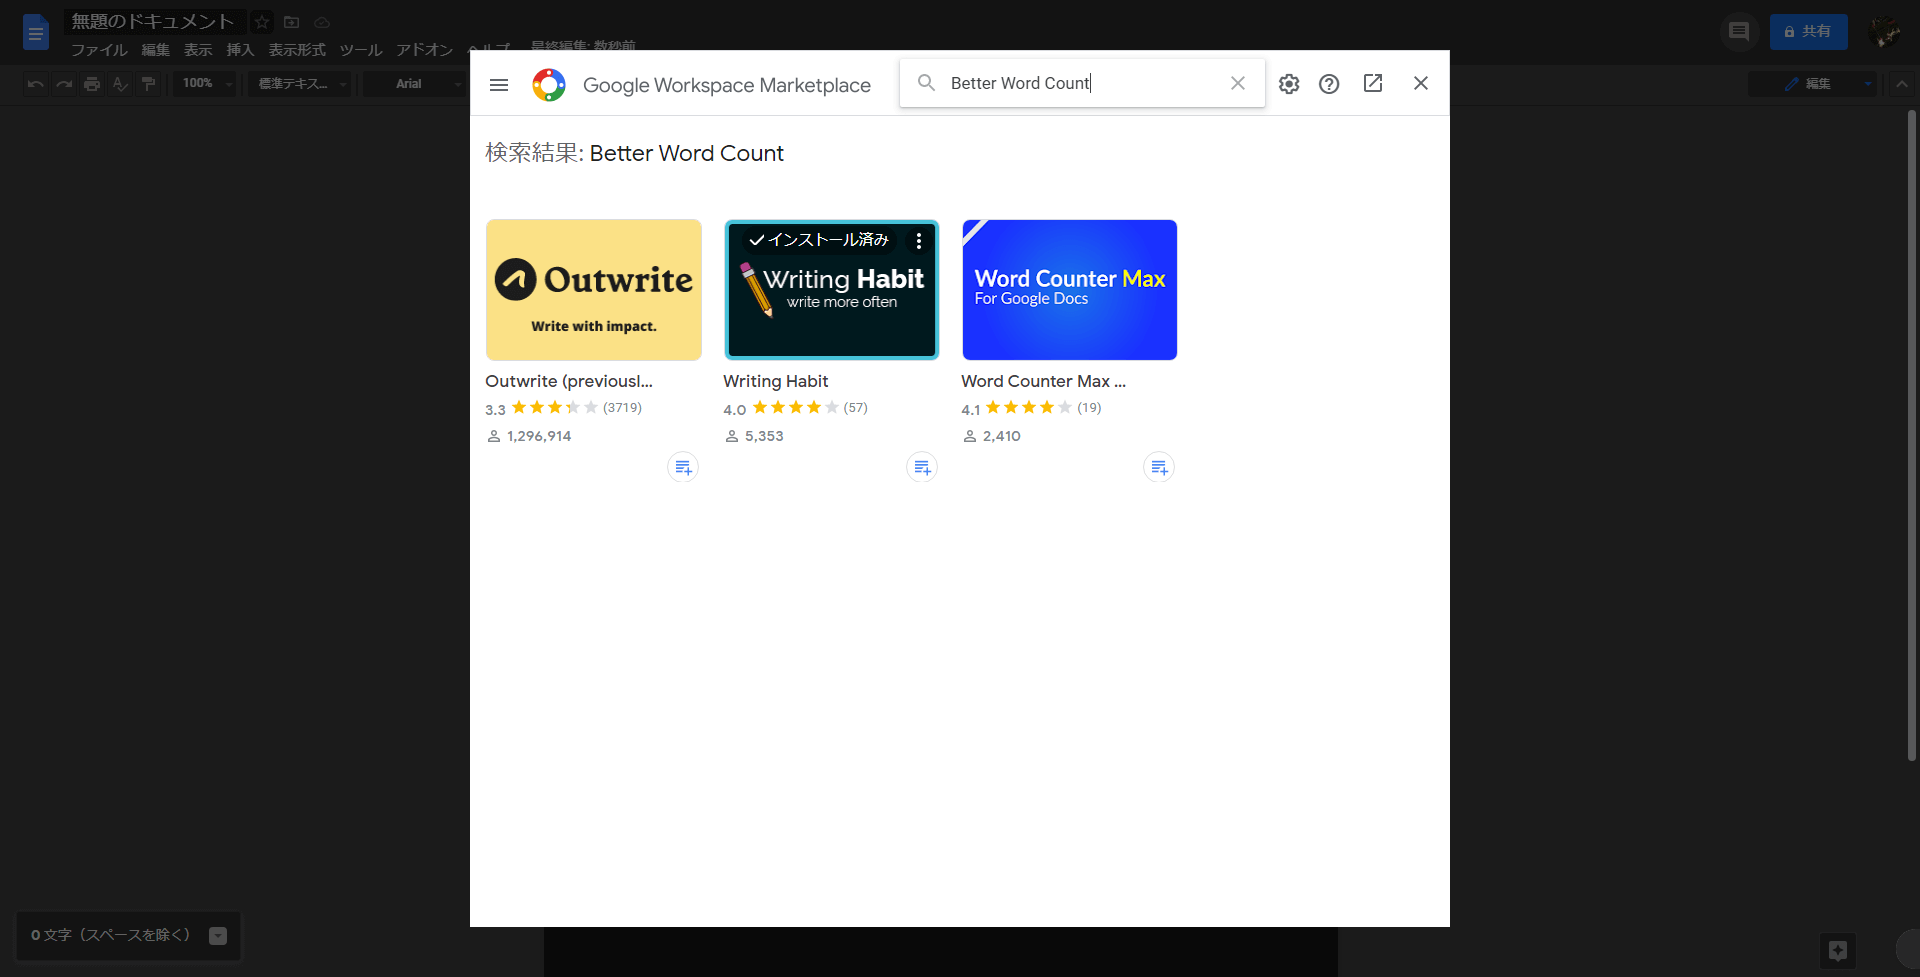This screenshot has height=977, width=1920.
Task: Open the 挿入 menu
Action: (x=240, y=50)
